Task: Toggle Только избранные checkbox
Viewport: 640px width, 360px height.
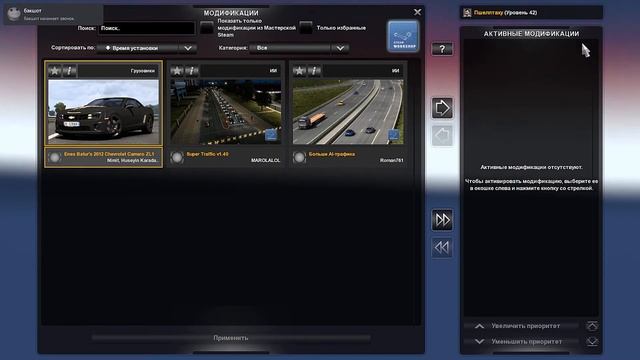Action: (306, 28)
